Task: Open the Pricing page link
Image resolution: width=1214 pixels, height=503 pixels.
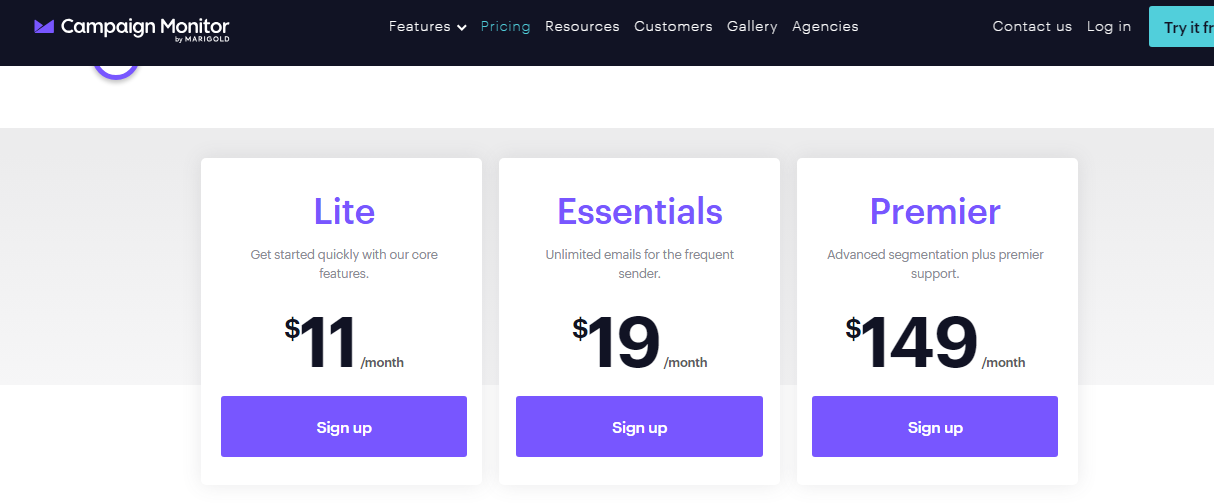Action: point(505,27)
